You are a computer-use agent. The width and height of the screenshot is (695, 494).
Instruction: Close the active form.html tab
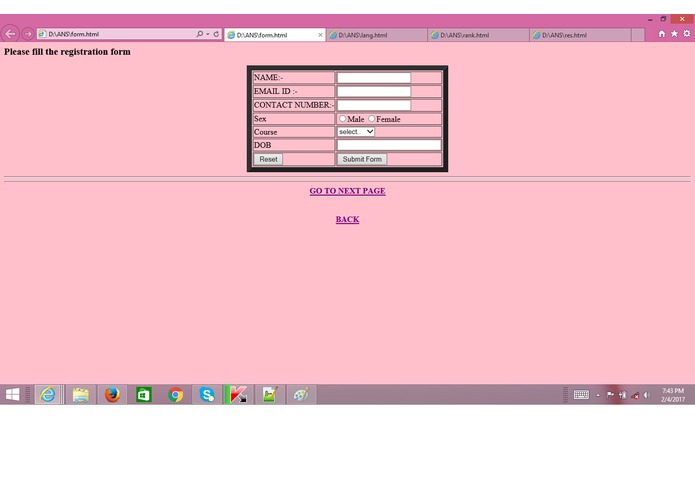click(320, 35)
